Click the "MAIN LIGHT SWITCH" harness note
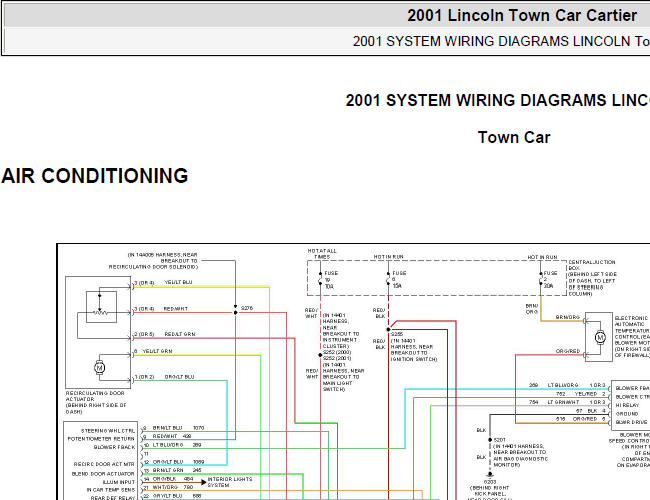The width and height of the screenshot is (650, 500). (343, 377)
